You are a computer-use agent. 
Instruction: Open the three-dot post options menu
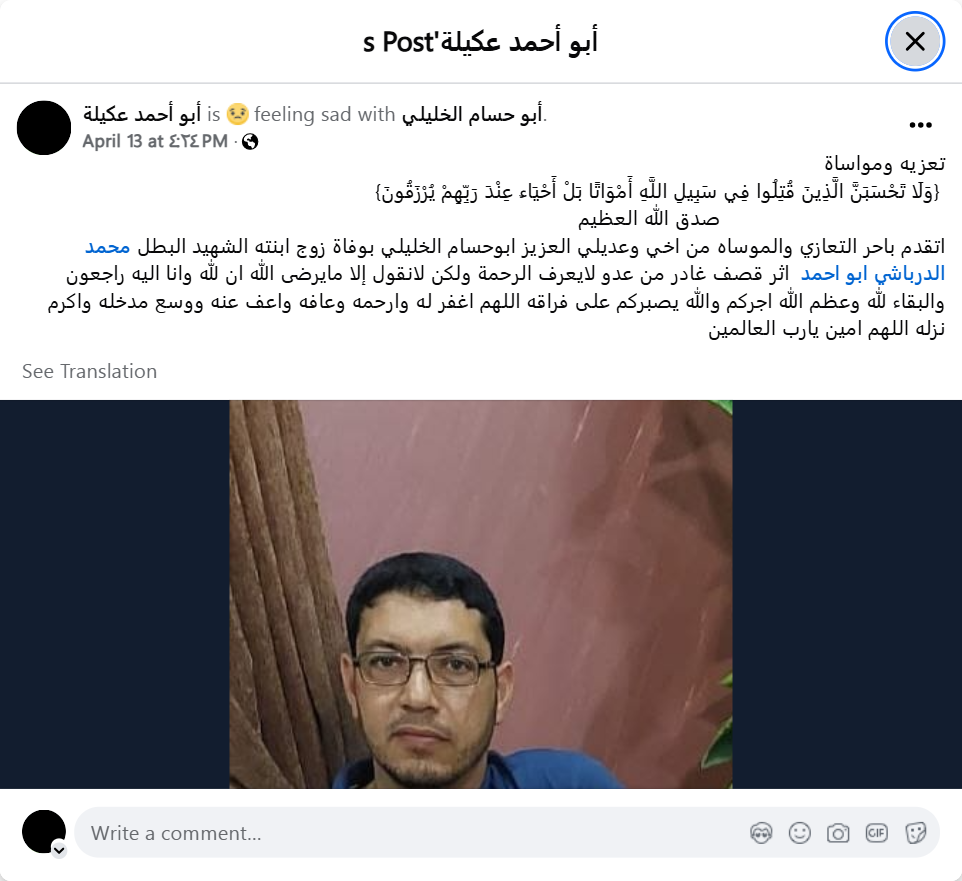920,125
